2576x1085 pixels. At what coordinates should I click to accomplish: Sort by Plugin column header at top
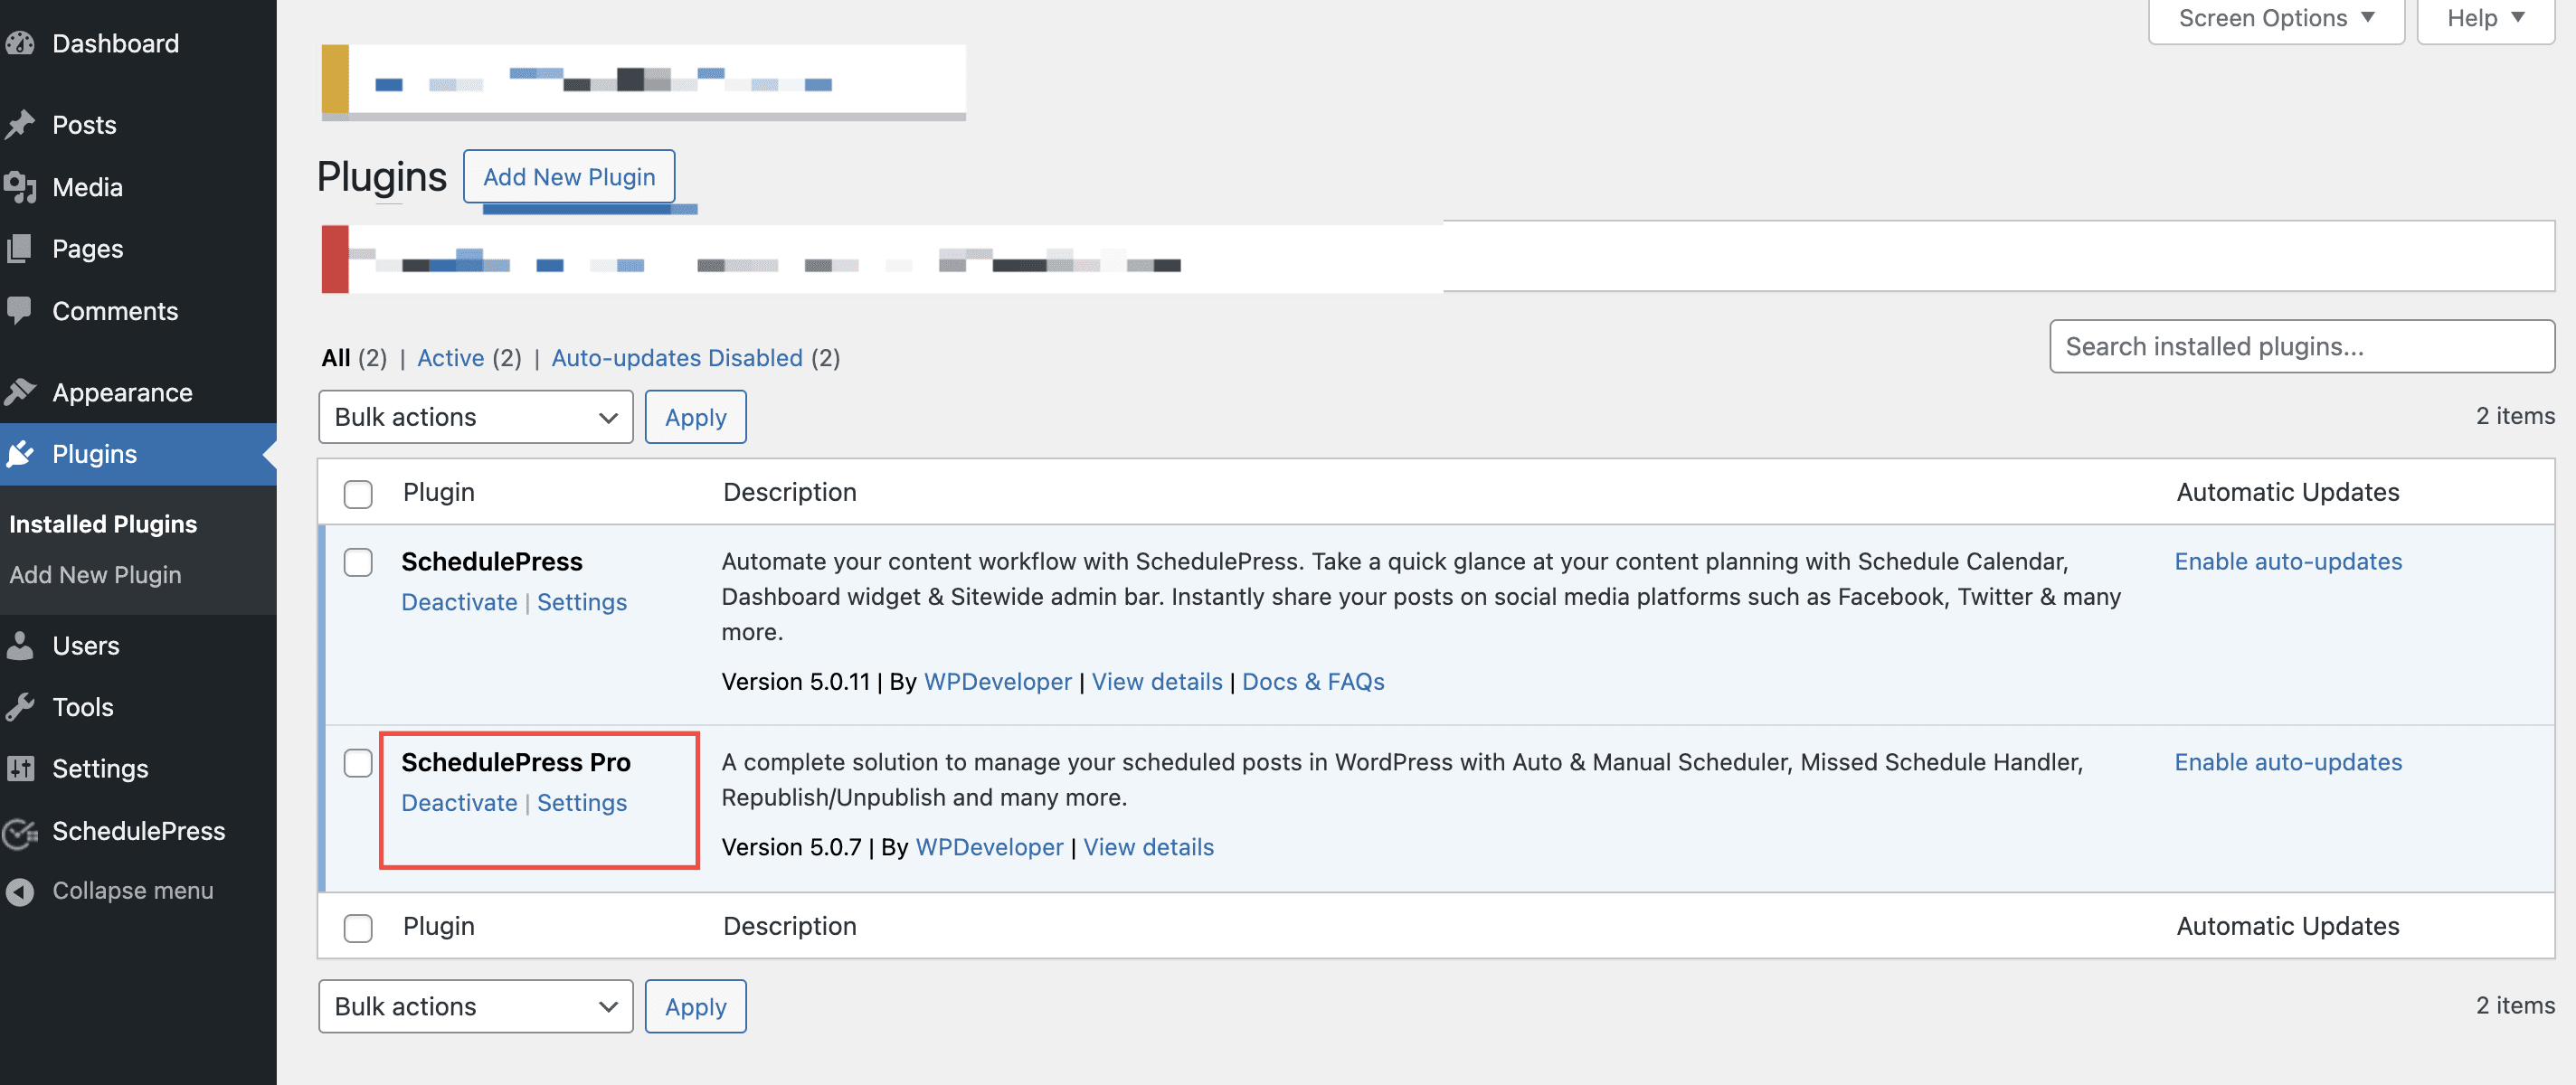439,493
